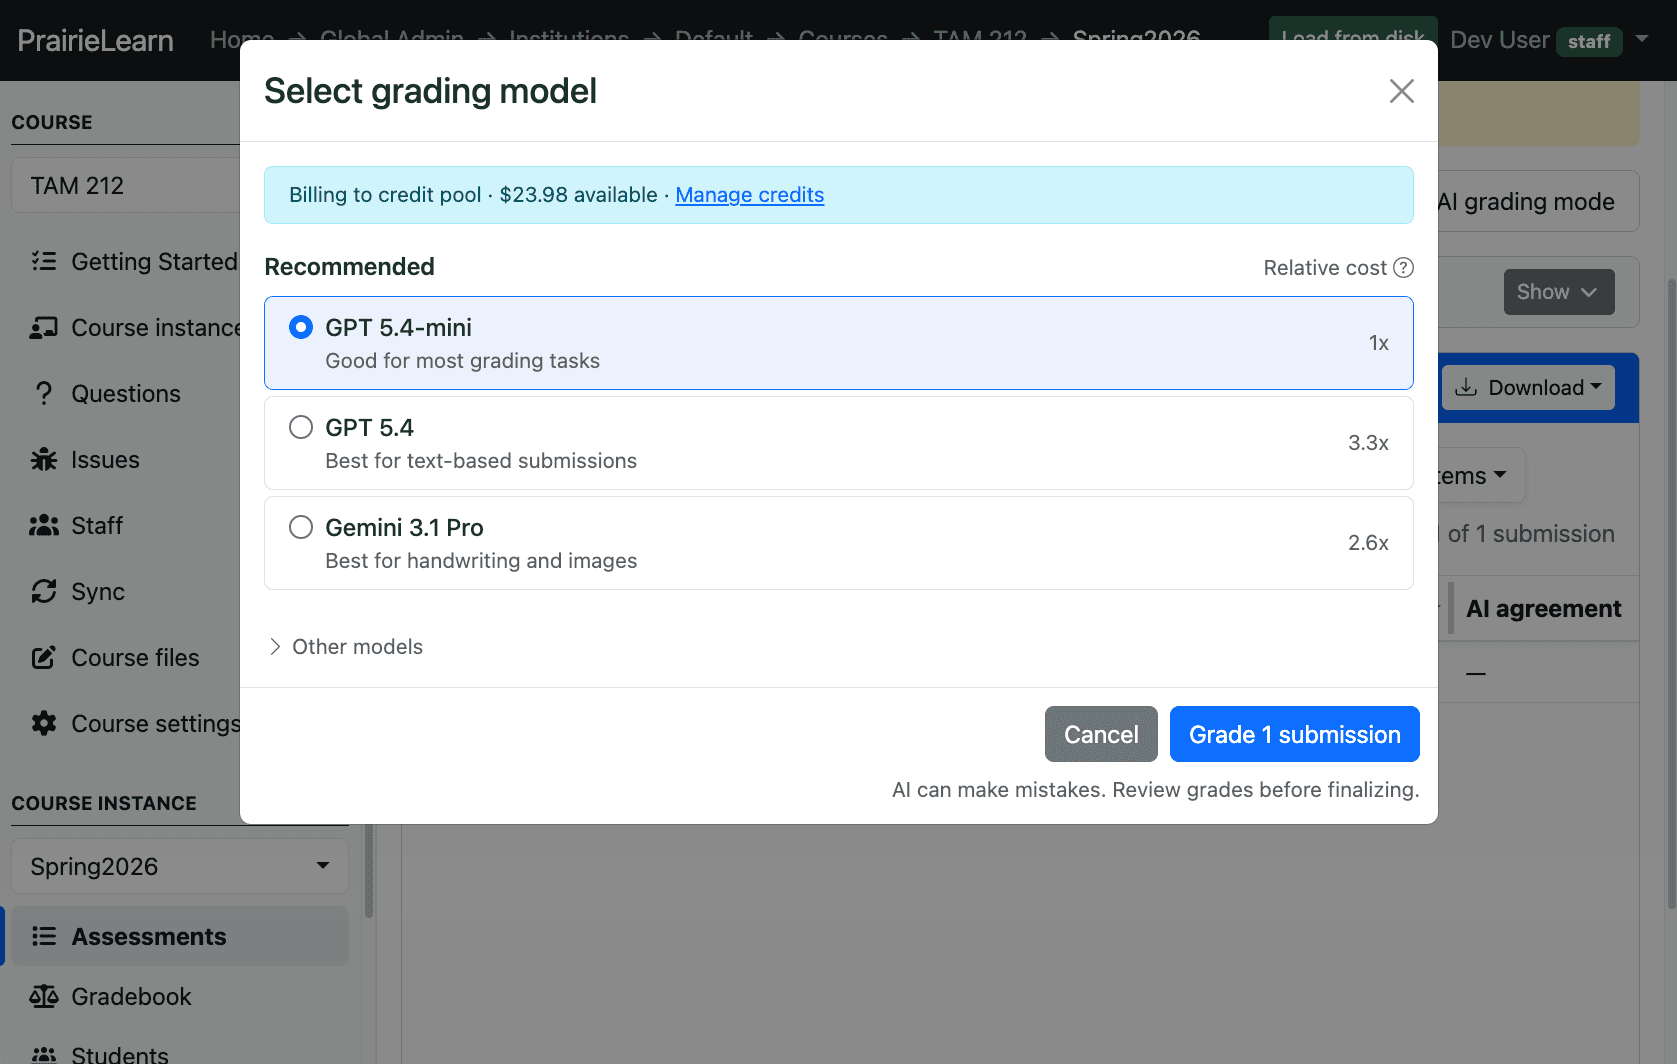Click the Staff people icon
The image size is (1677, 1064).
coord(44,526)
